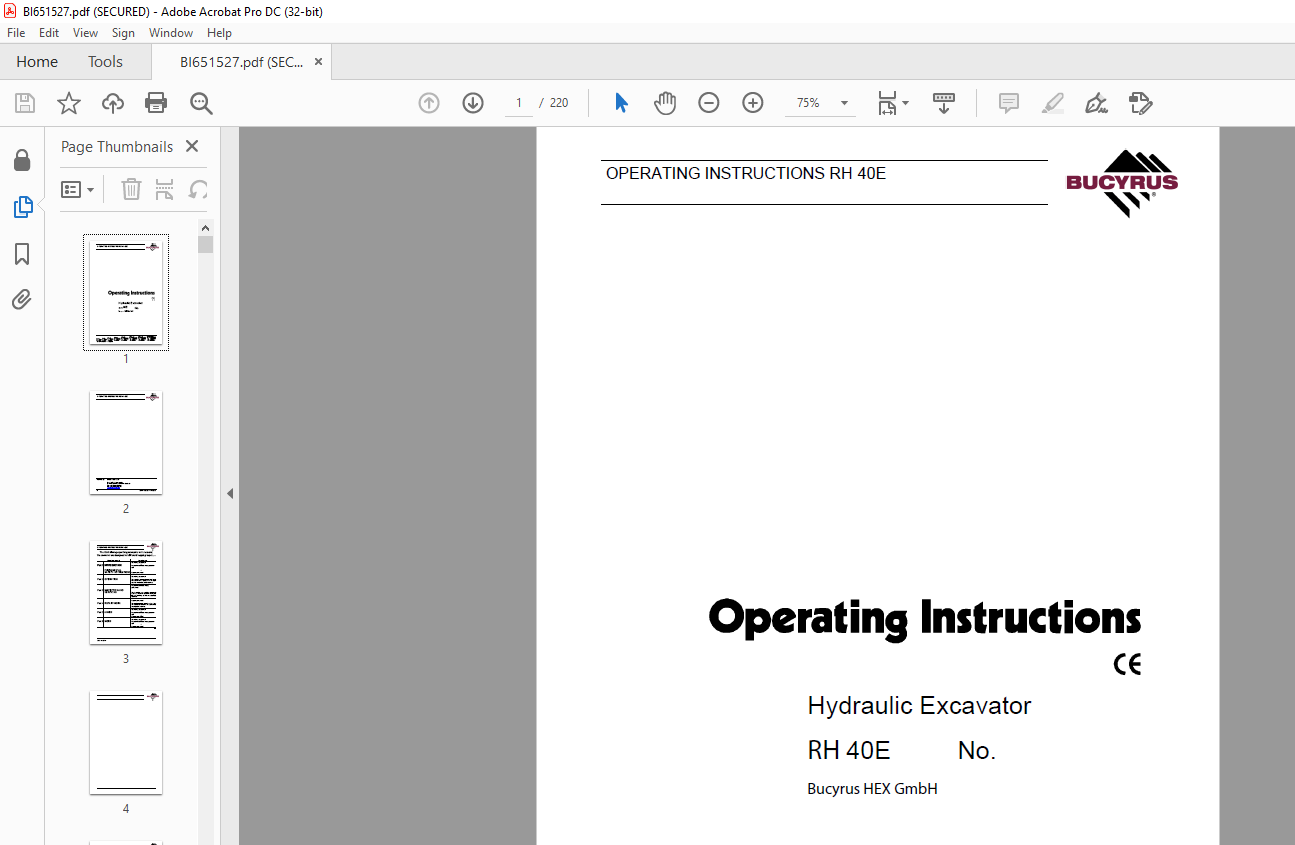Select the arrow Selection tool

coord(621,103)
